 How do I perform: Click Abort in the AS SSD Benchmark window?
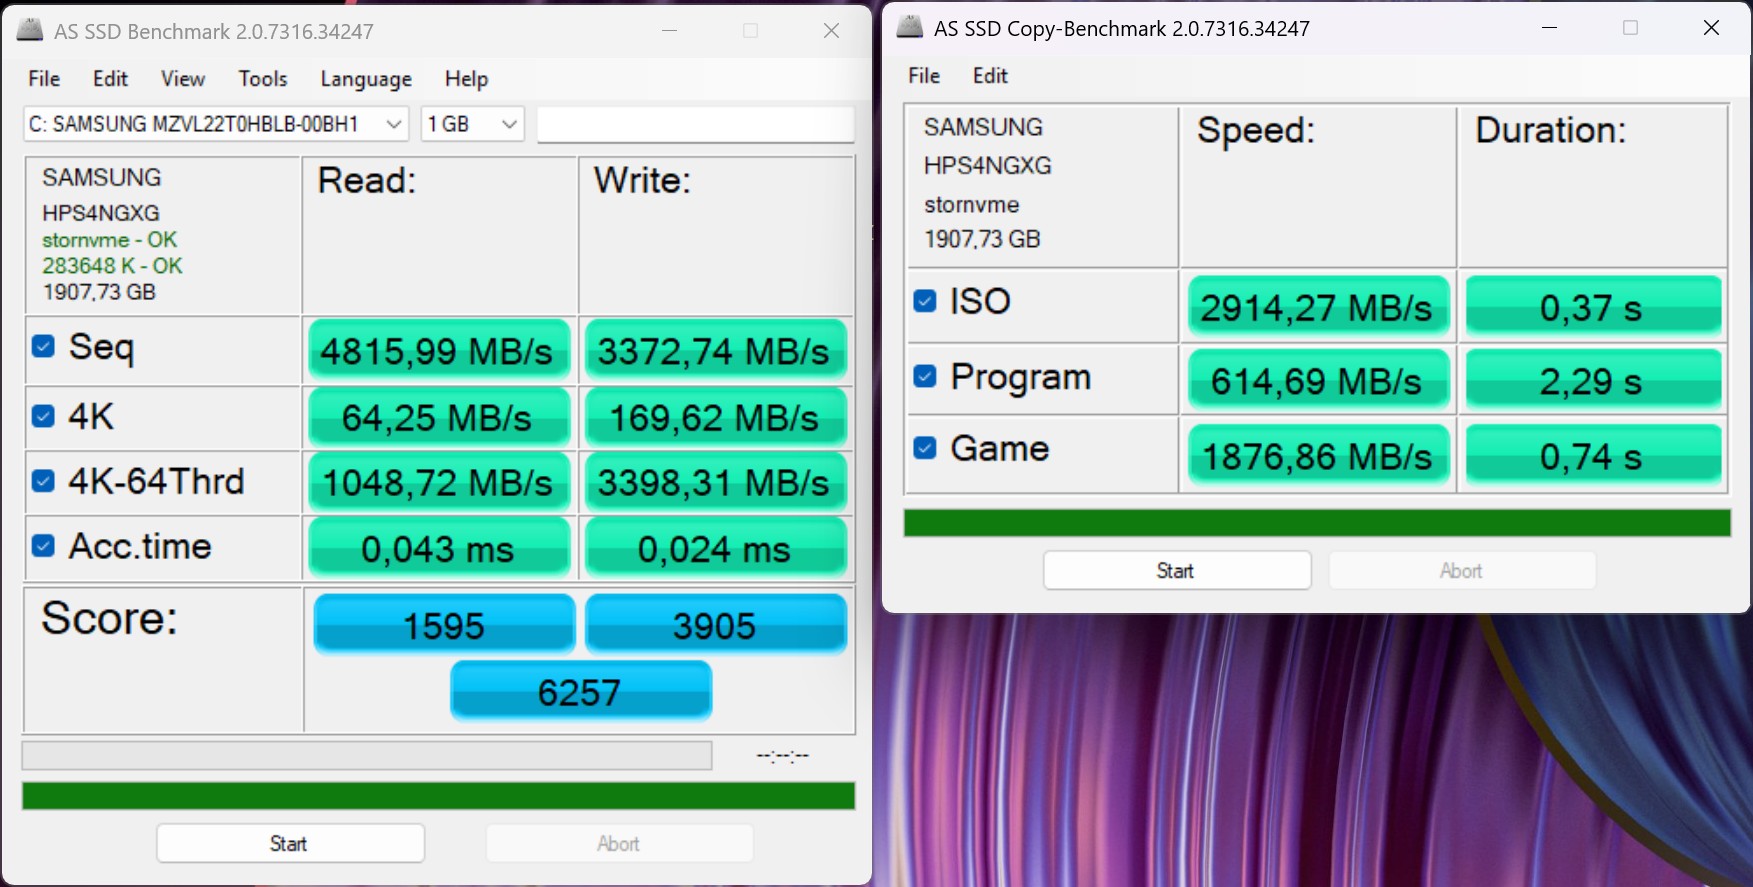tap(619, 843)
